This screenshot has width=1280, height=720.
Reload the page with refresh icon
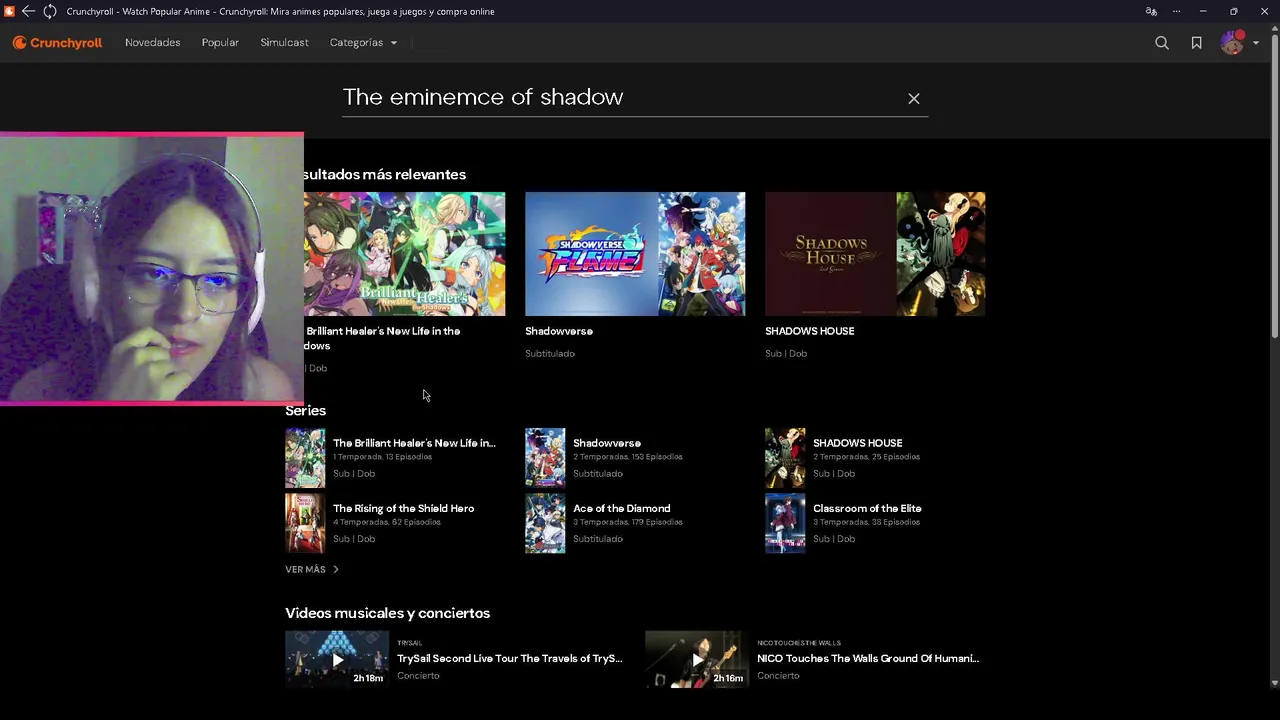click(49, 11)
